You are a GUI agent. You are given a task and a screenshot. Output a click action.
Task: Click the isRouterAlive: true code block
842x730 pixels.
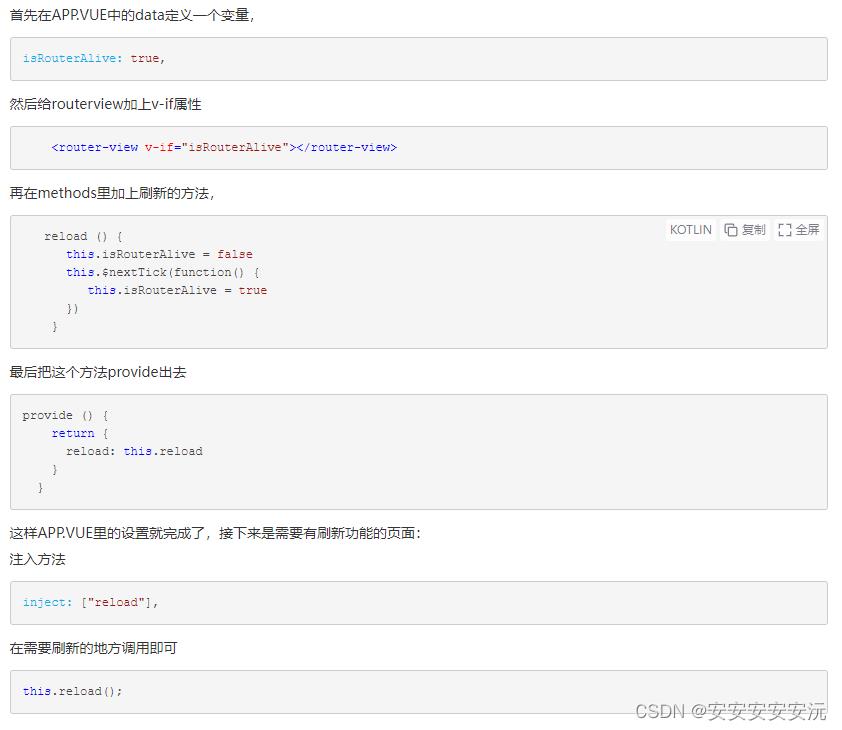point(419,59)
